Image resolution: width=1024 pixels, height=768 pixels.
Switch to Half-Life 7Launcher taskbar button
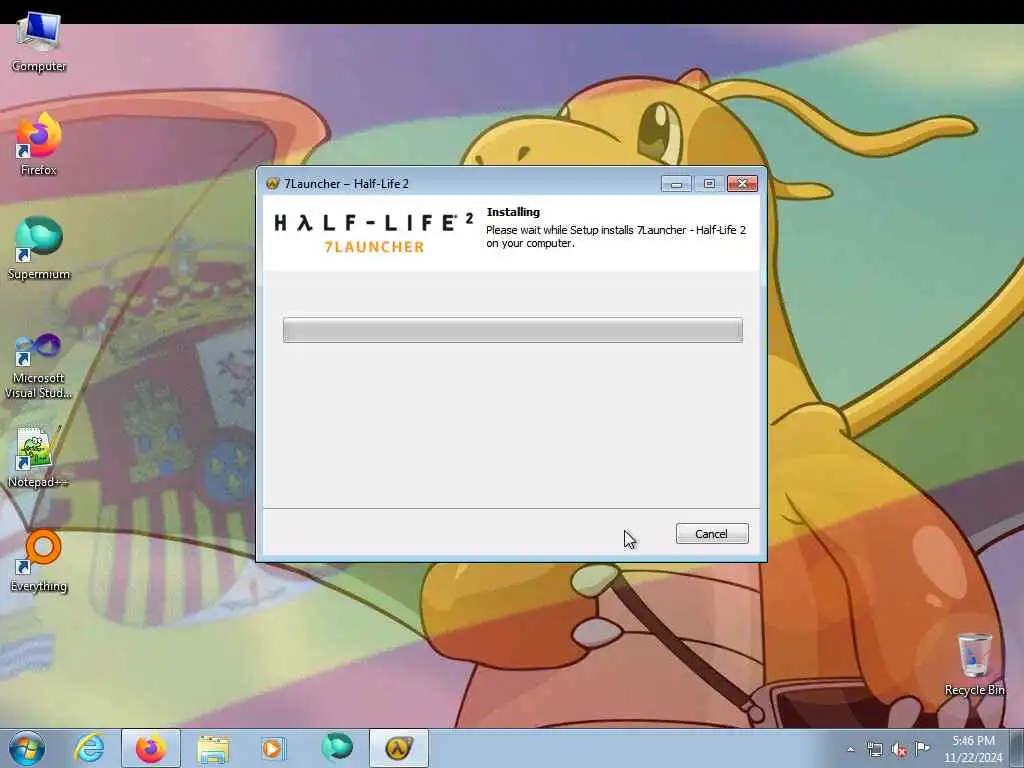coord(399,748)
